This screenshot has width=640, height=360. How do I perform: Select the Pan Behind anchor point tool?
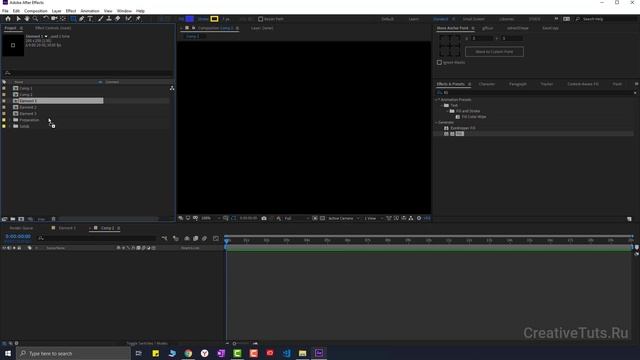point(63,19)
